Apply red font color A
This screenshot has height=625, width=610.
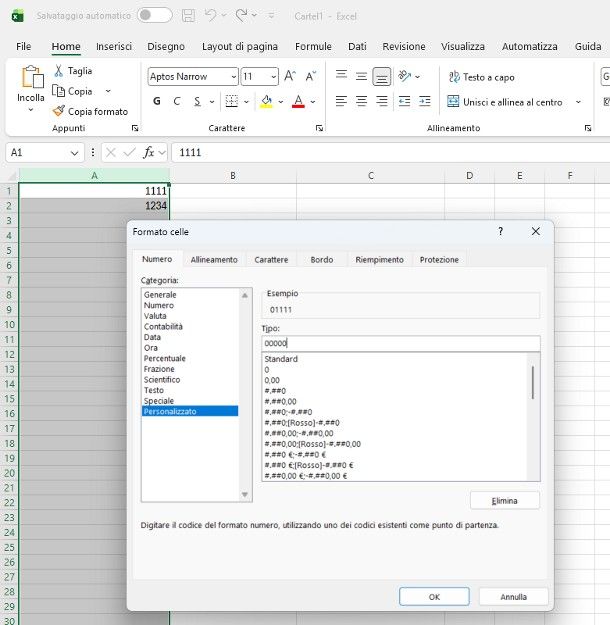[x=298, y=101]
